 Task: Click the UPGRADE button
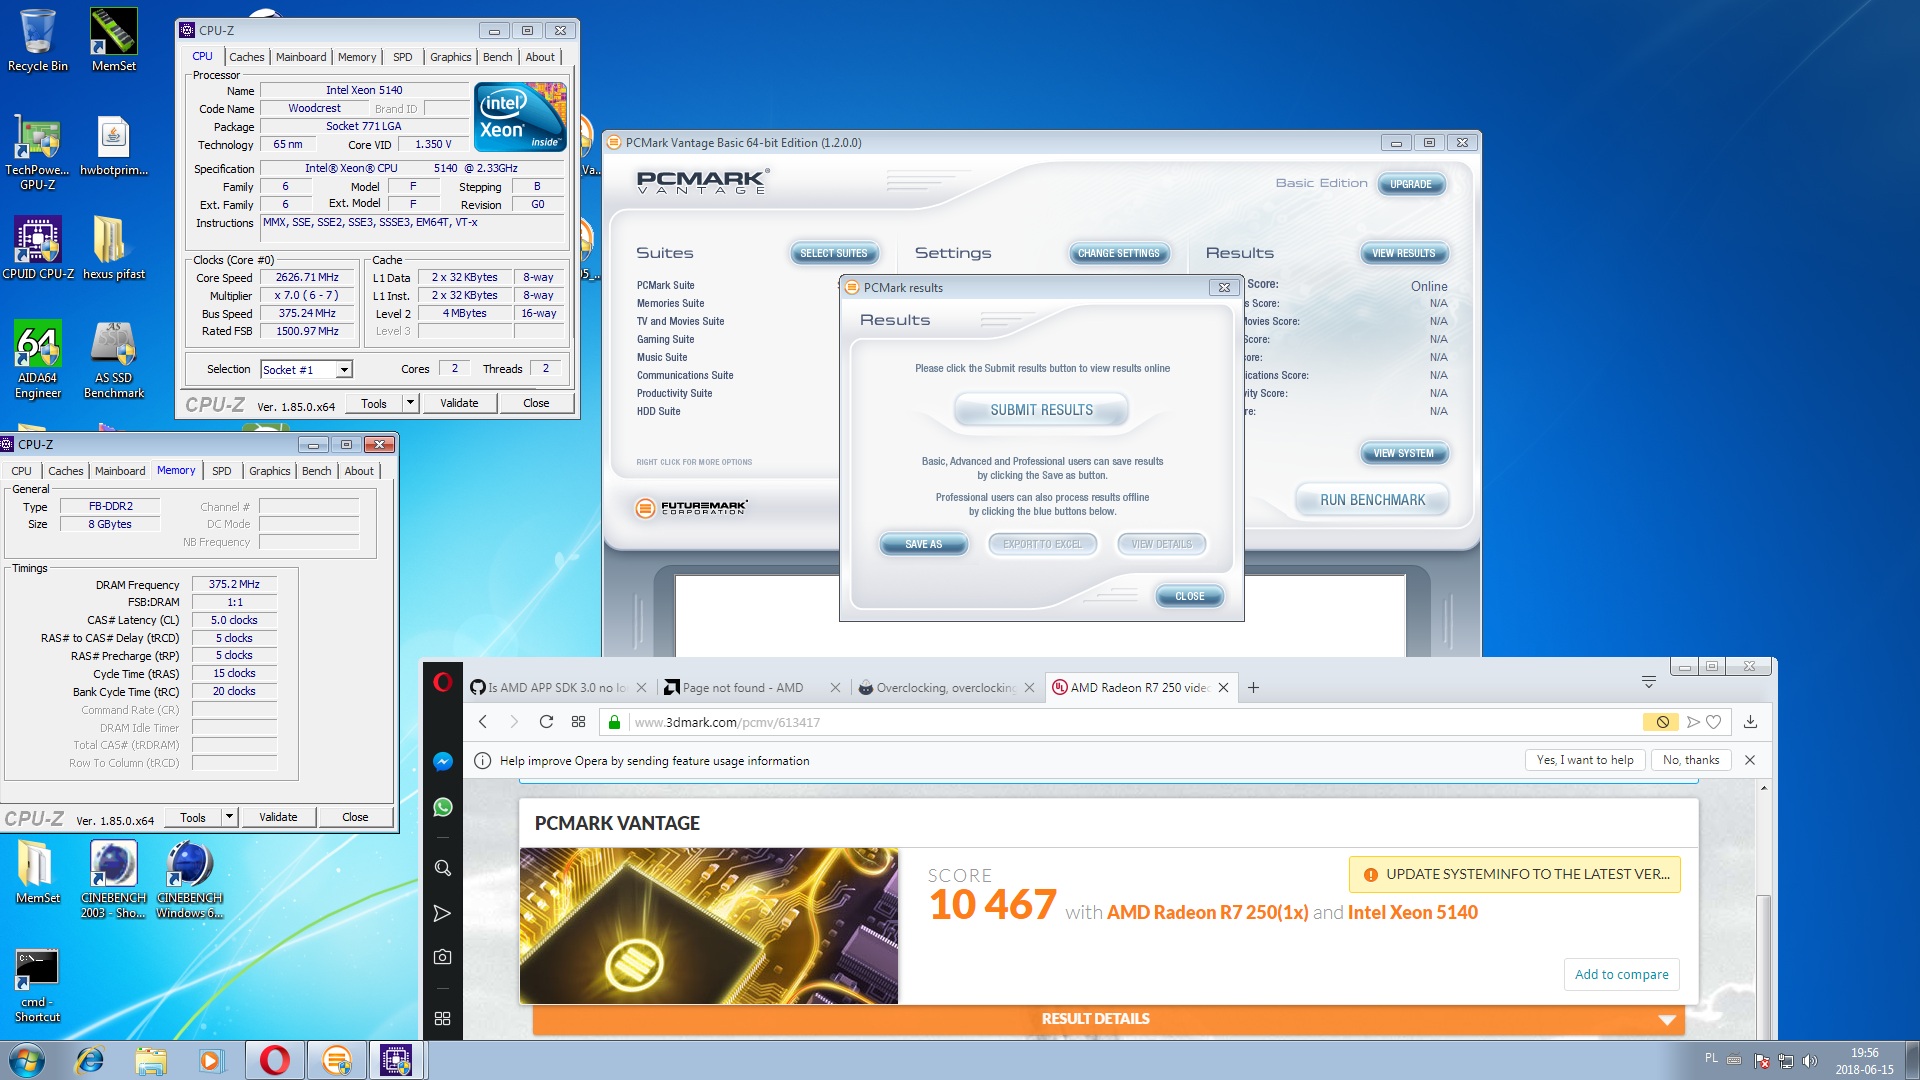(1410, 184)
